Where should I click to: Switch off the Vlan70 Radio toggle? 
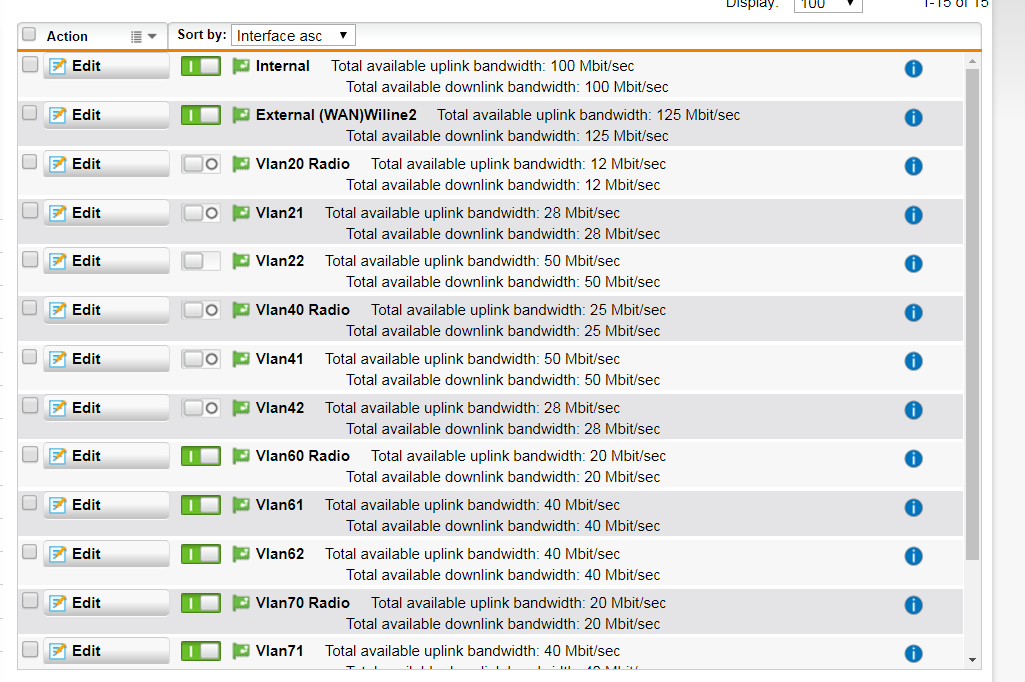click(x=201, y=603)
